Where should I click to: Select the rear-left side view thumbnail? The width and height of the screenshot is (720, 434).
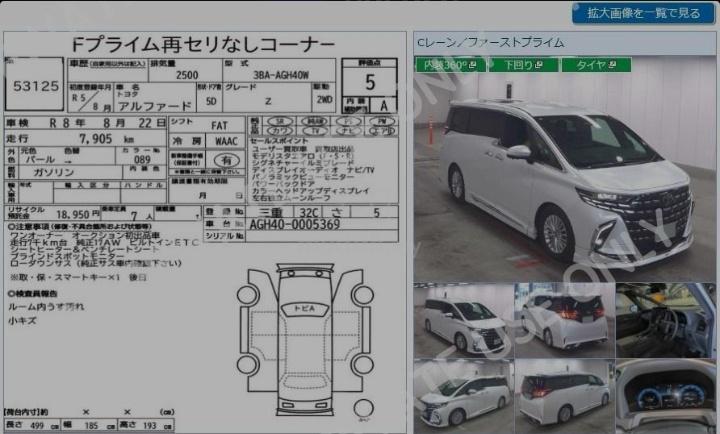564,397
